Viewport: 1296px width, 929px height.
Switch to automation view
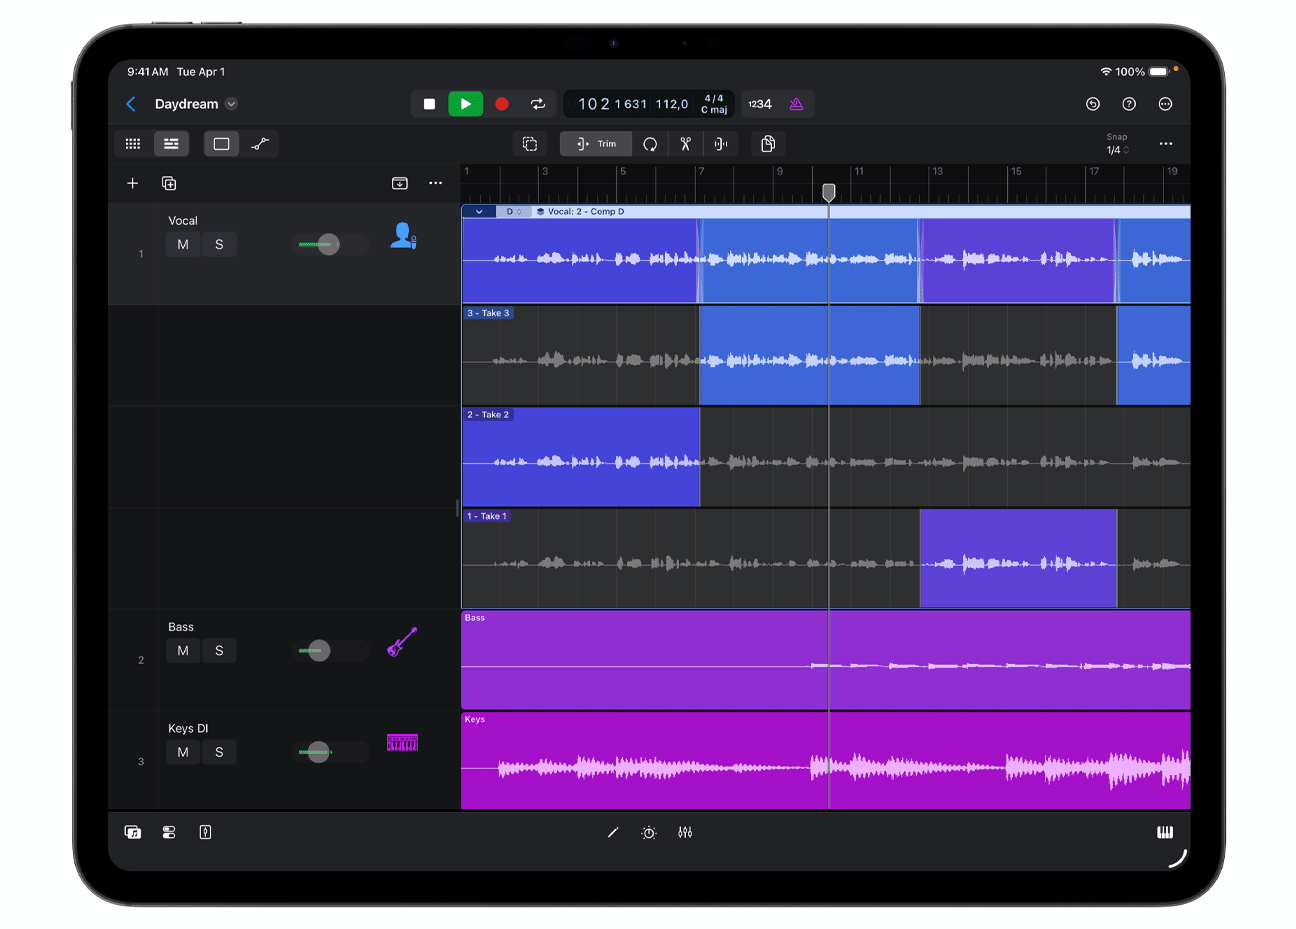click(x=261, y=144)
